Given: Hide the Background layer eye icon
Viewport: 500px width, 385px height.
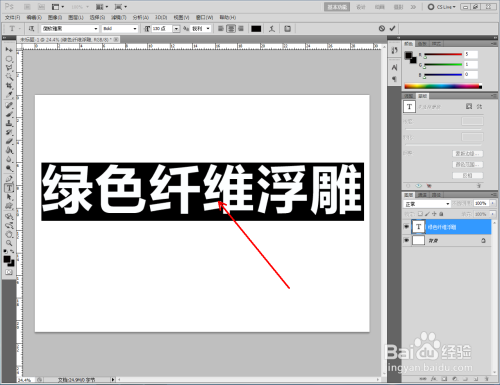Looking at the screenshot, I should (406, 240).
